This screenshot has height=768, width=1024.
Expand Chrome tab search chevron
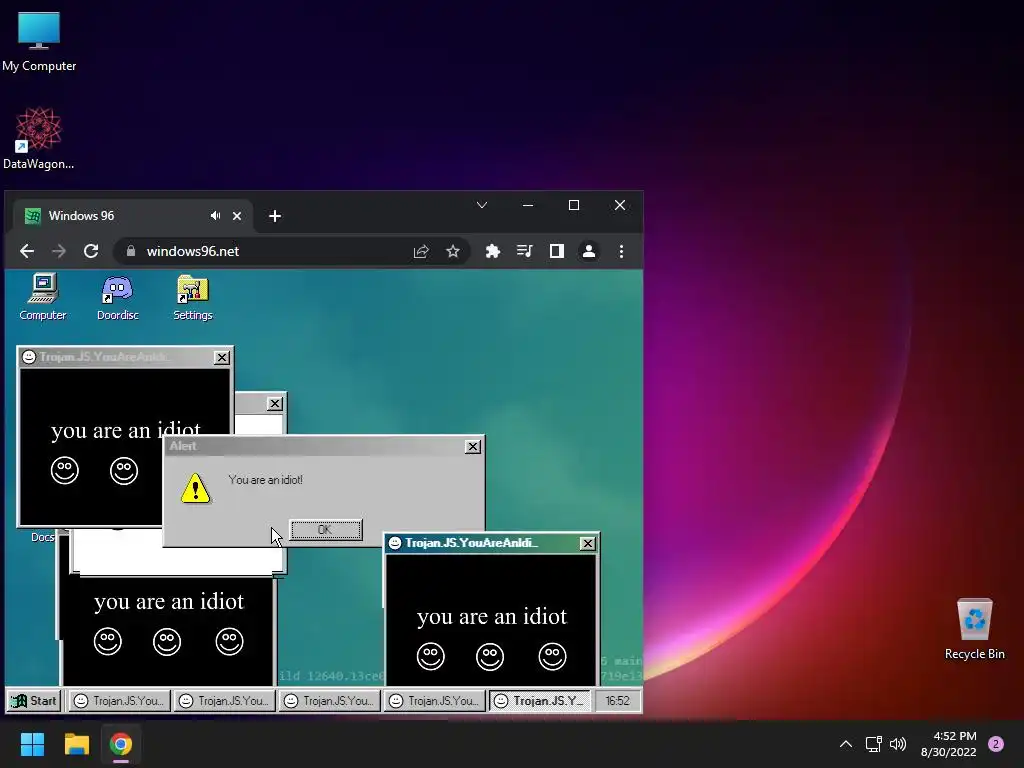pos(482,205)
